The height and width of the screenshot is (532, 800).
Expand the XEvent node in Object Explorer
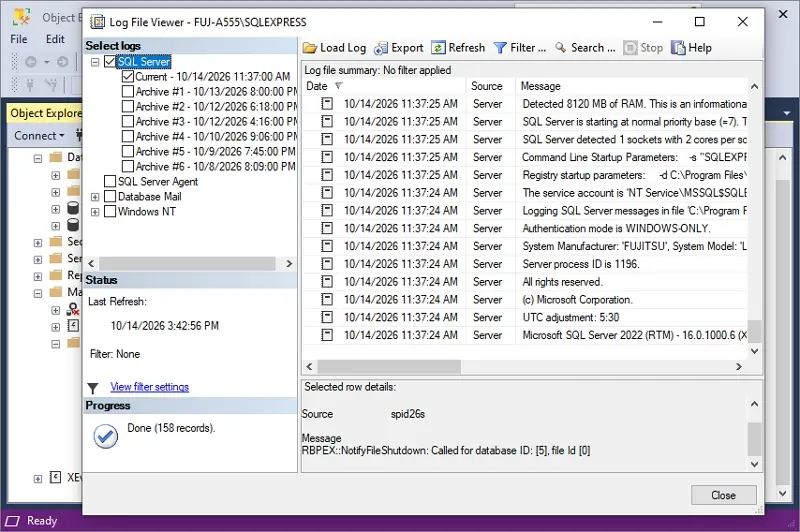tap(38, 478)
